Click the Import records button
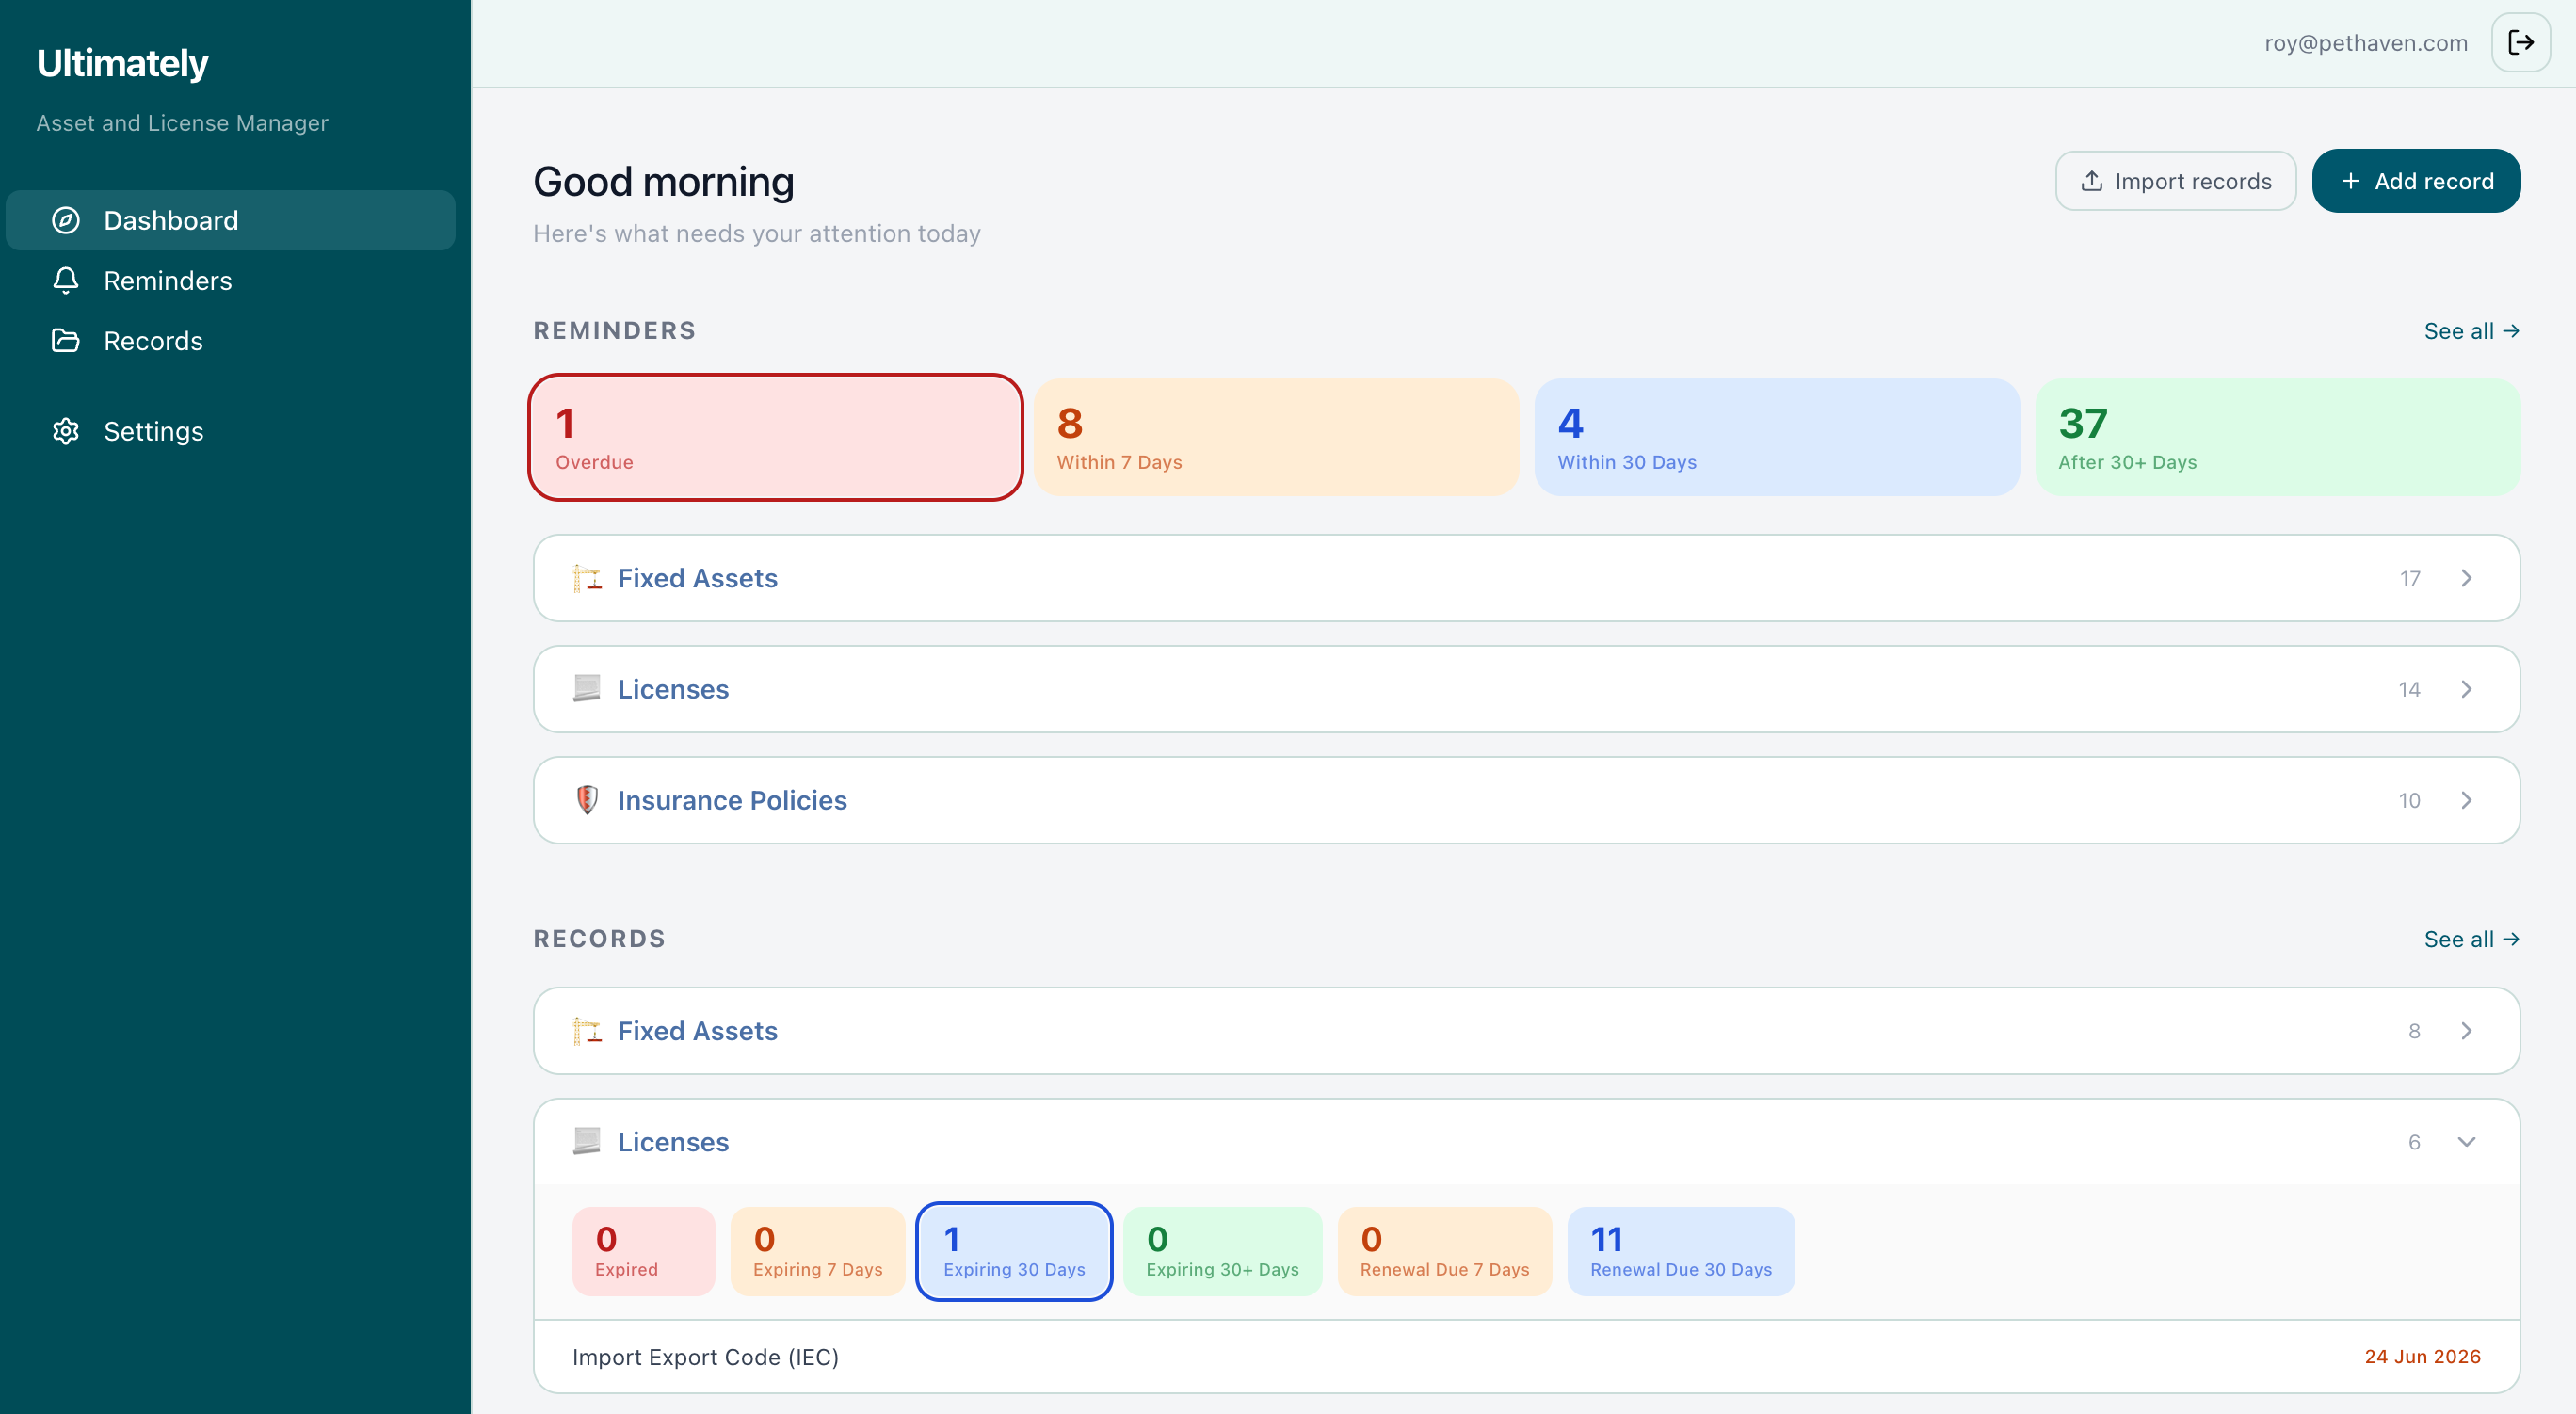This screenshot has height=1414, width=2576. click(2175, 181)
